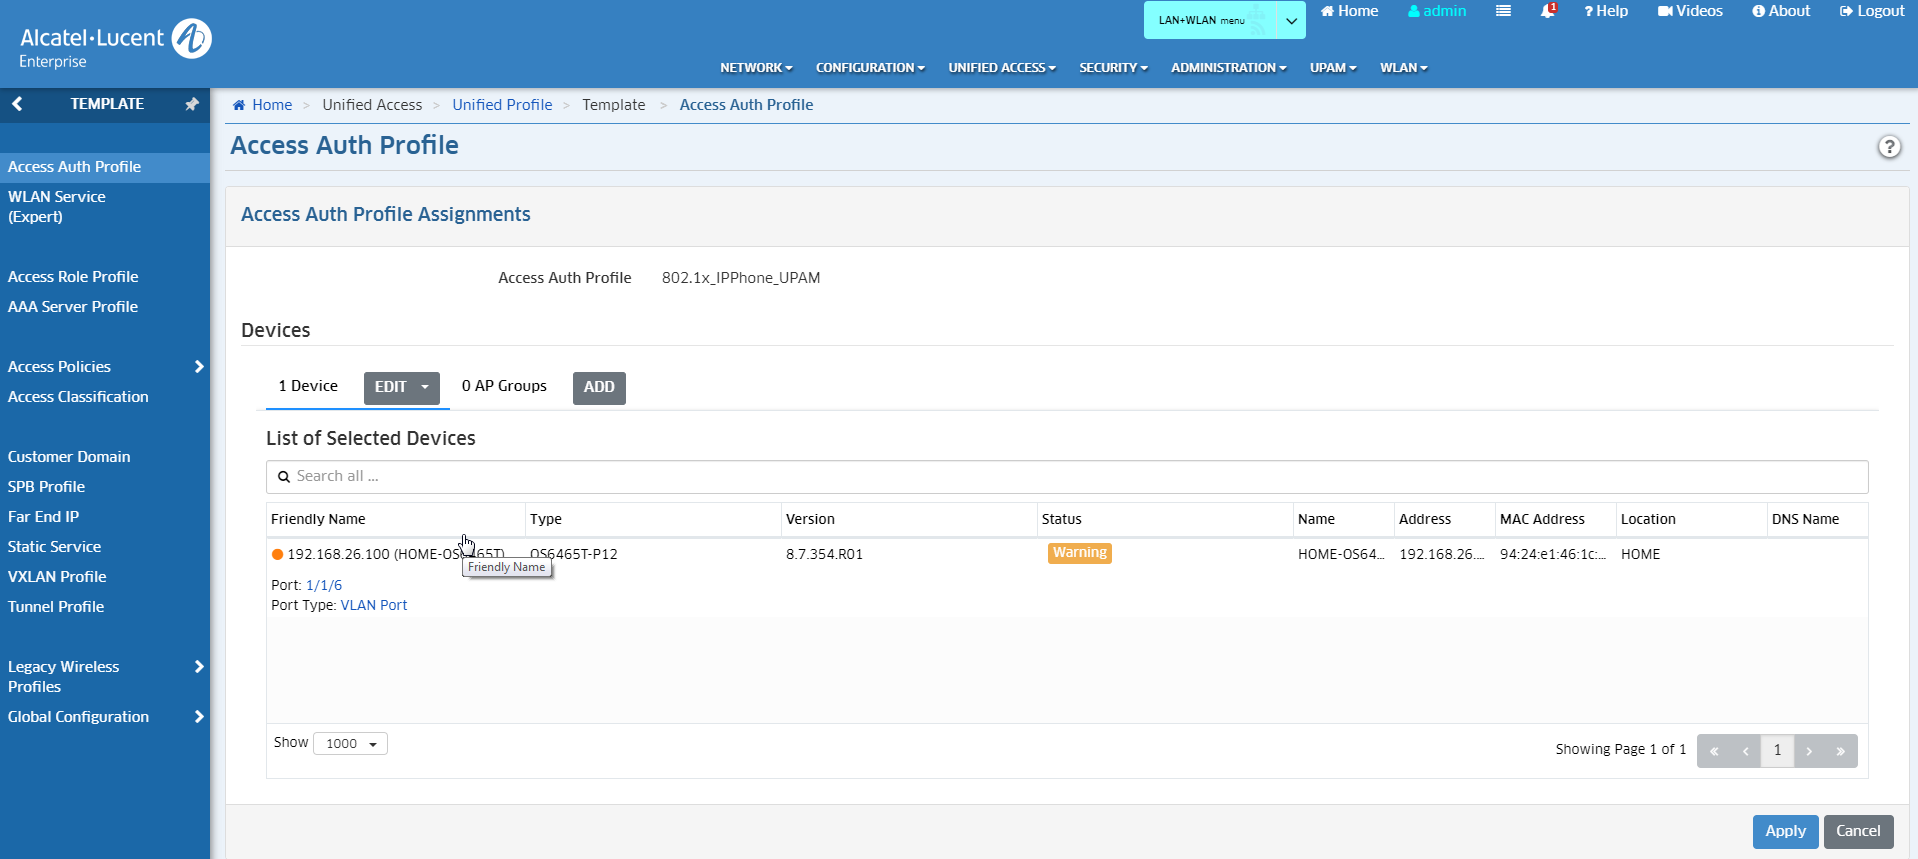Viewport: 1918px width, 859px height.
Task: Click the Alcatel-Lucent Enterprise logo
Action: 115,44
